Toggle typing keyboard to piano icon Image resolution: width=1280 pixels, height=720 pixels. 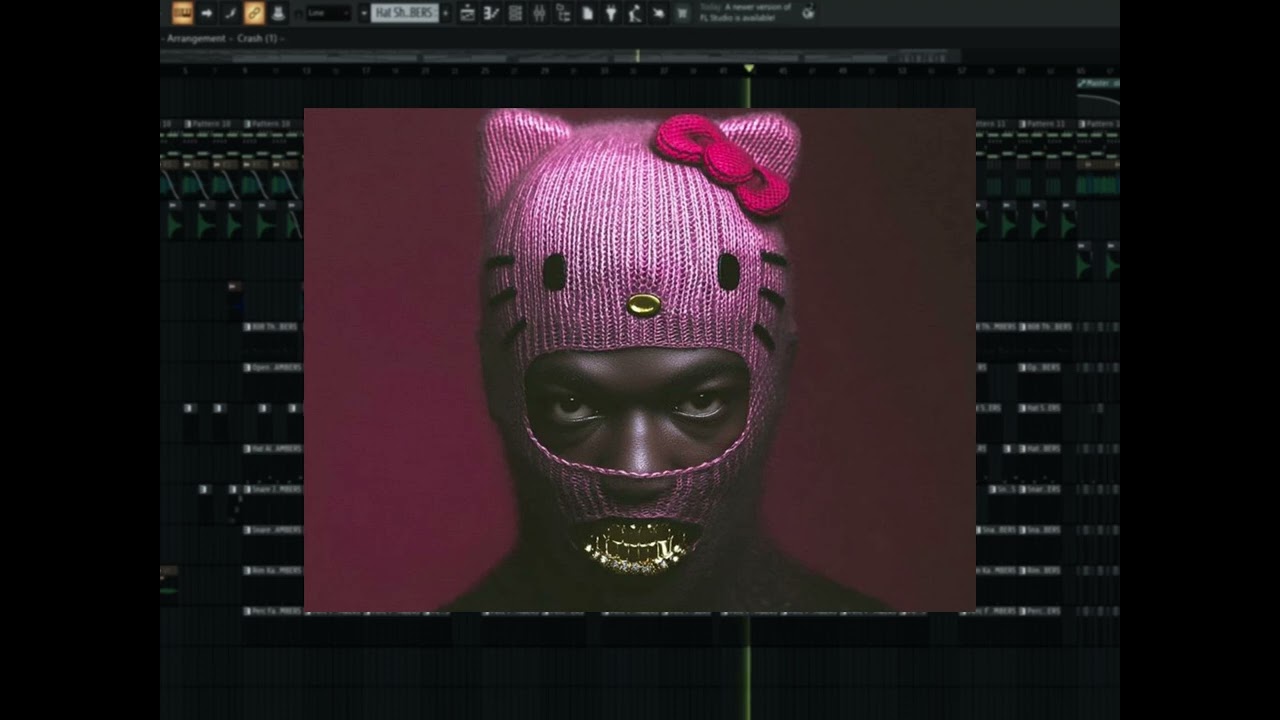[182, 13]
